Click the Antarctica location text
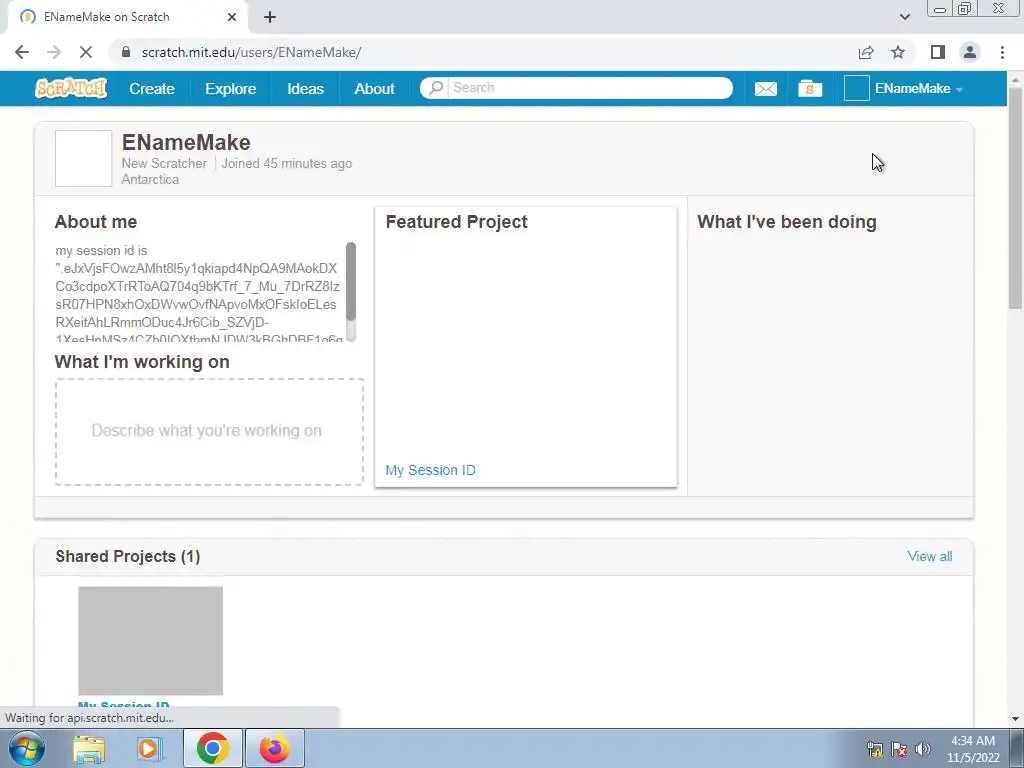 [150, 180]
